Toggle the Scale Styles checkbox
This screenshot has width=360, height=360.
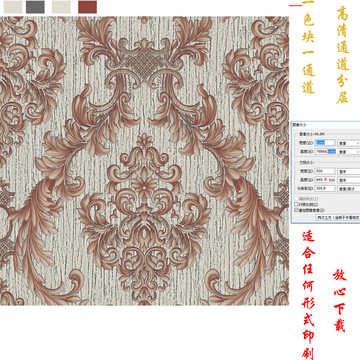tap(296, 199)
